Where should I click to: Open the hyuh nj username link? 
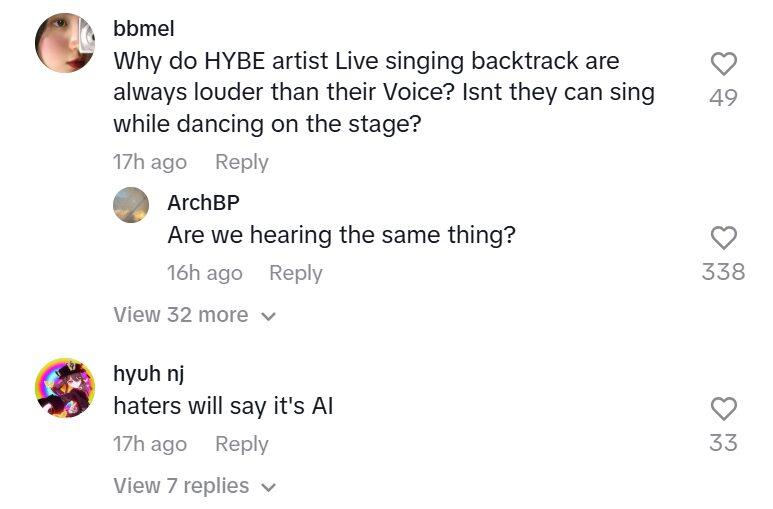149,374
